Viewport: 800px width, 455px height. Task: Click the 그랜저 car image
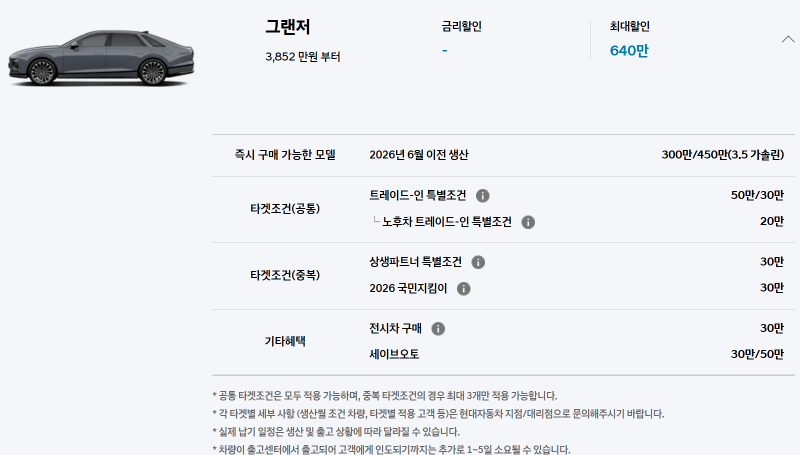click(x=102, y=58)
